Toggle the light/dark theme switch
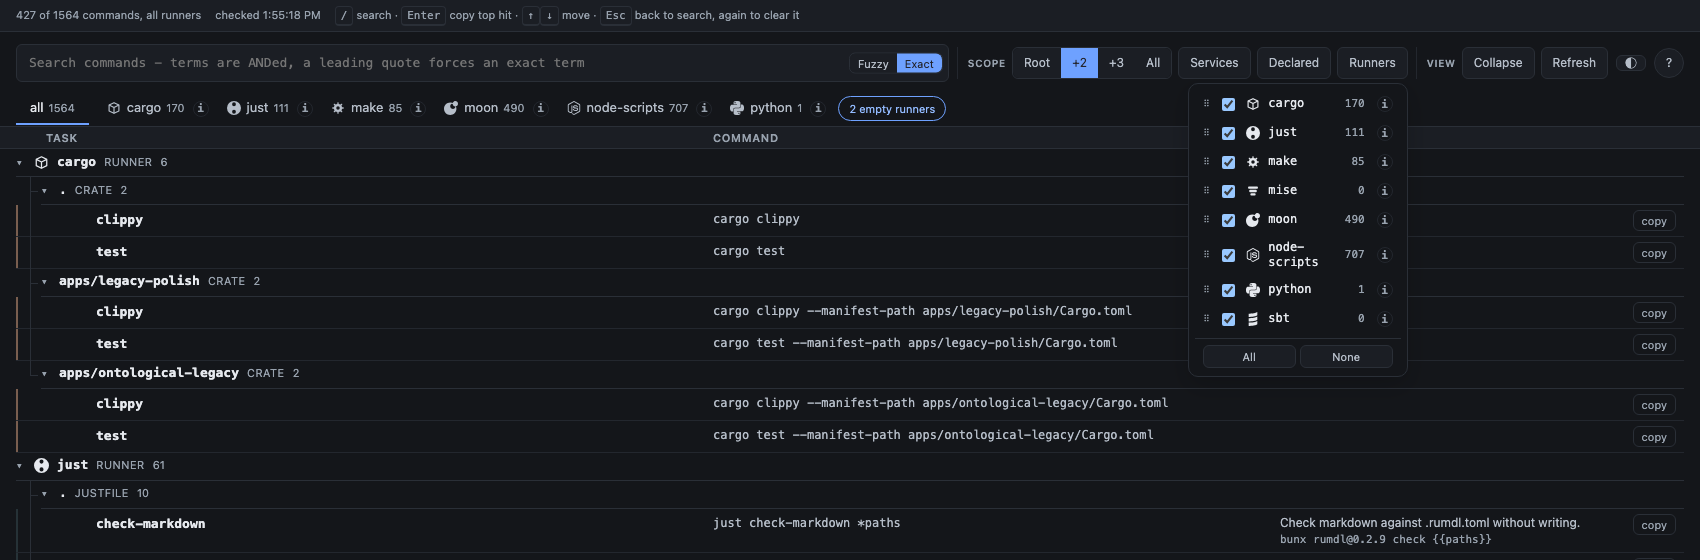Screen dimensions: 1700x560 point(1631,63)
